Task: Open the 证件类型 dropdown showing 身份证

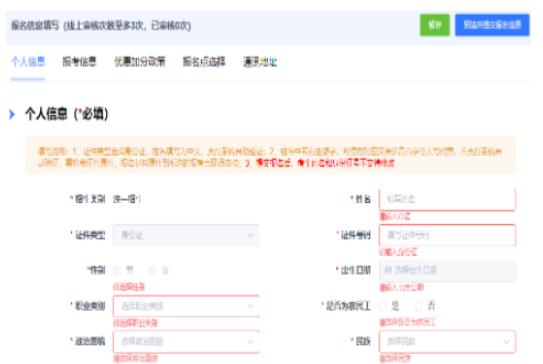Action: coord(186,235)
